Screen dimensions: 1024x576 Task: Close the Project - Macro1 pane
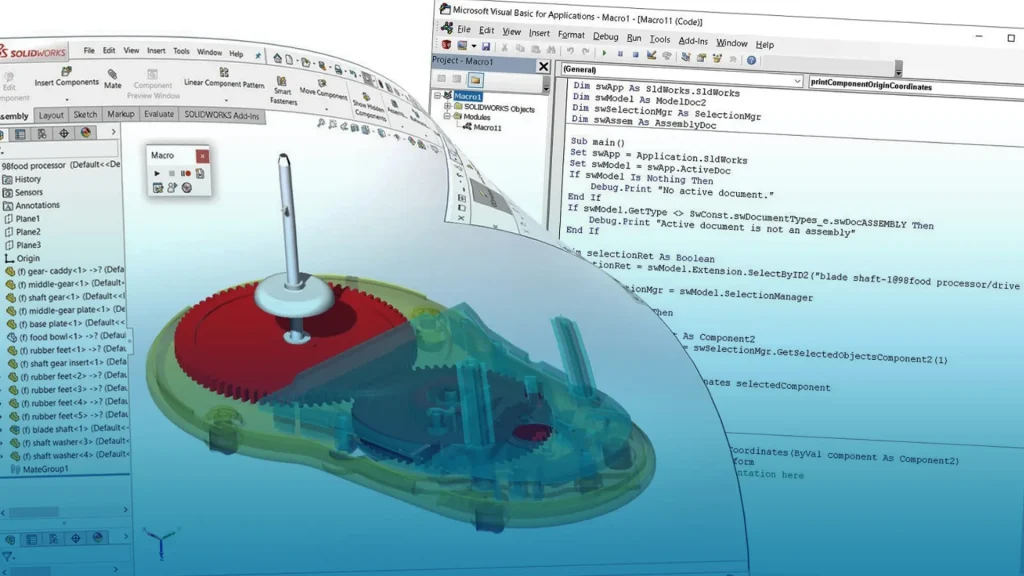coord(543,66)
